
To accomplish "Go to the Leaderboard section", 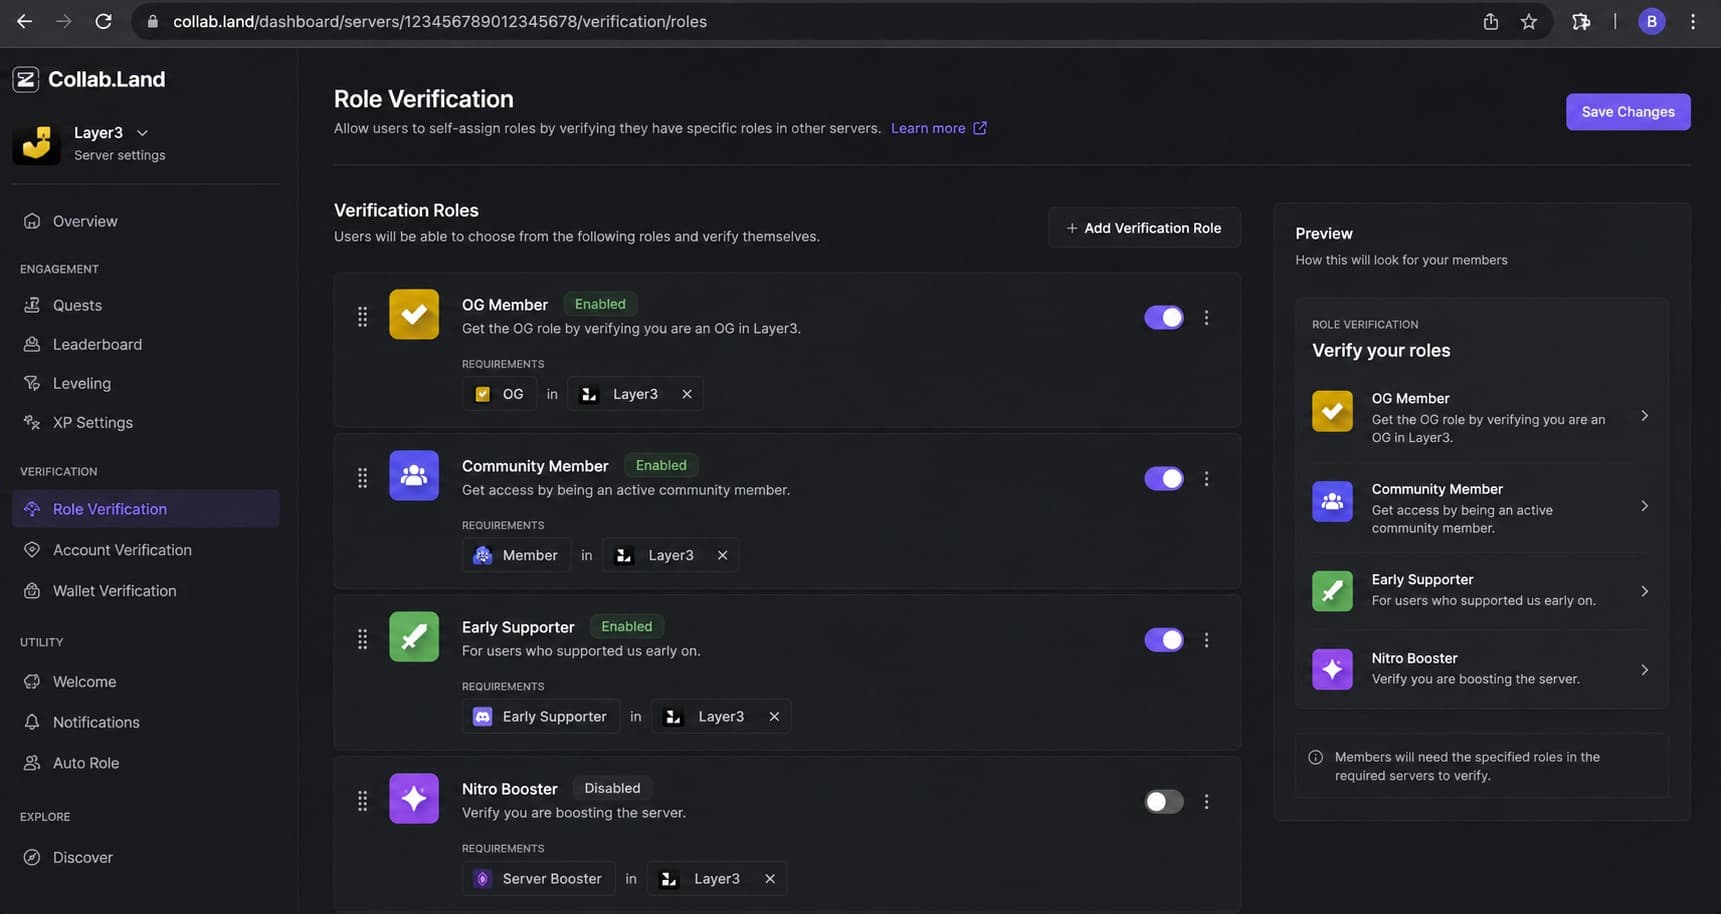I will [146, 344].
